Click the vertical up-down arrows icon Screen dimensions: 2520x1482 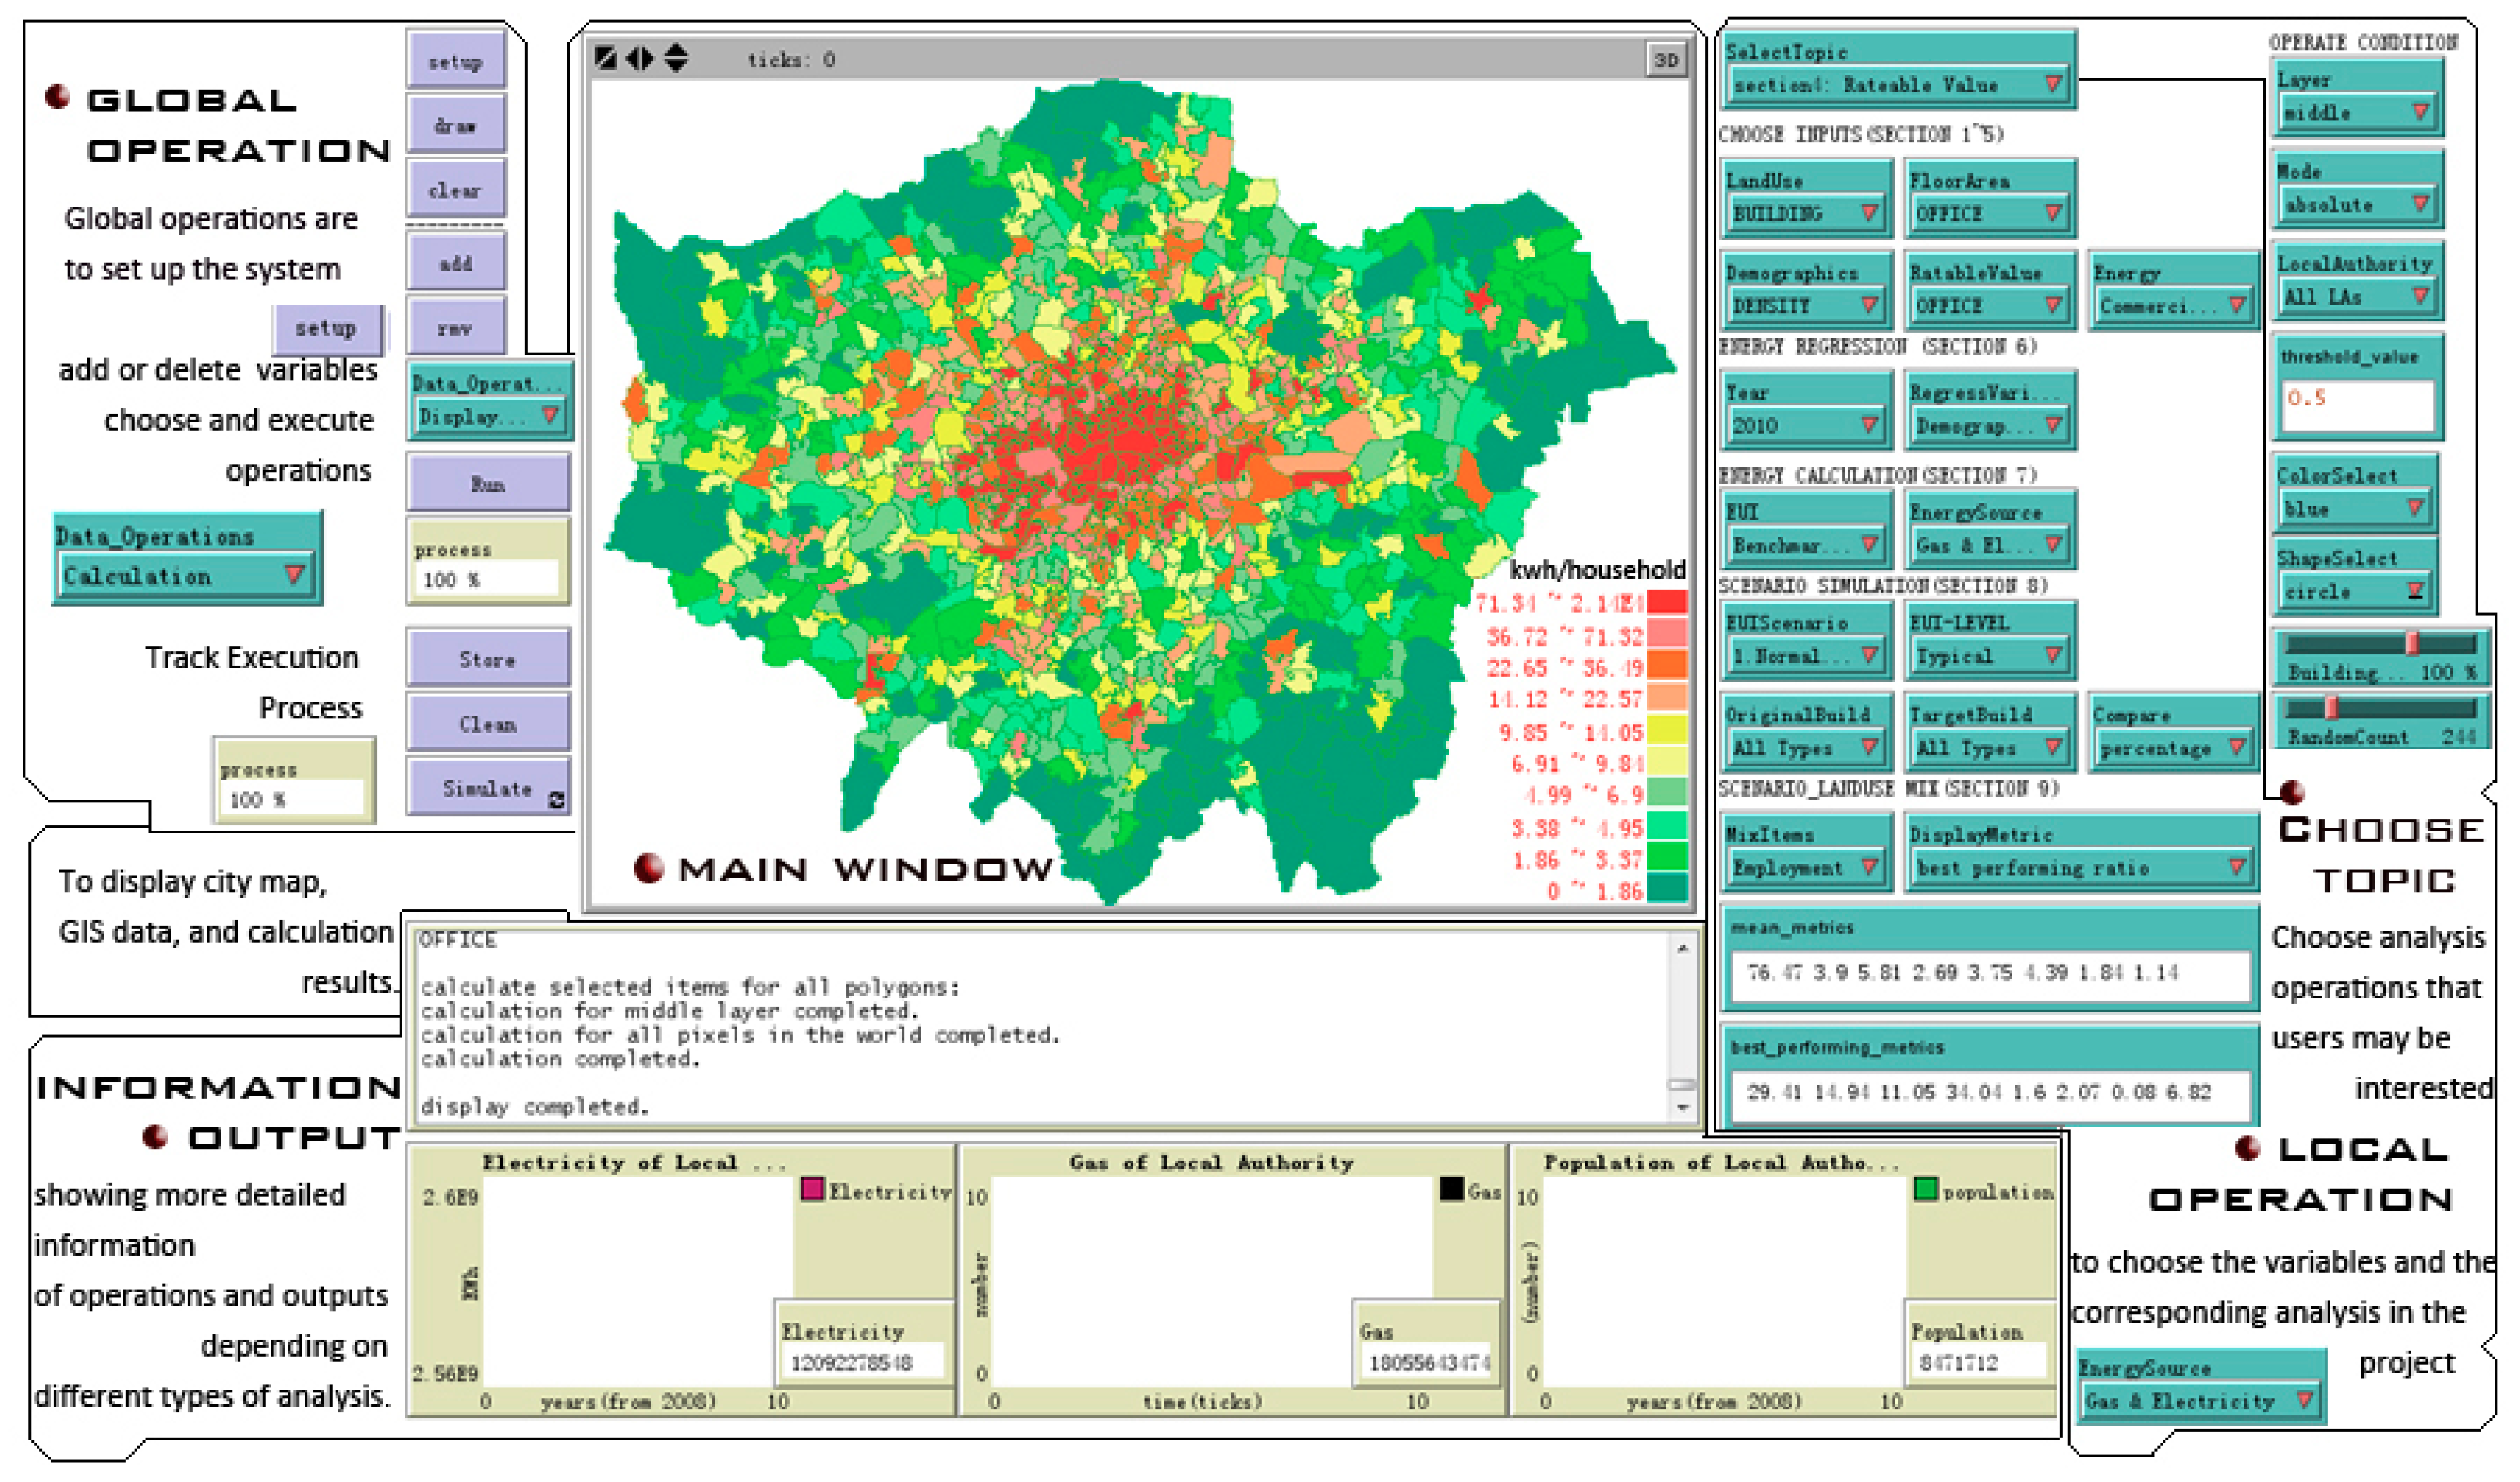[677, 58]
